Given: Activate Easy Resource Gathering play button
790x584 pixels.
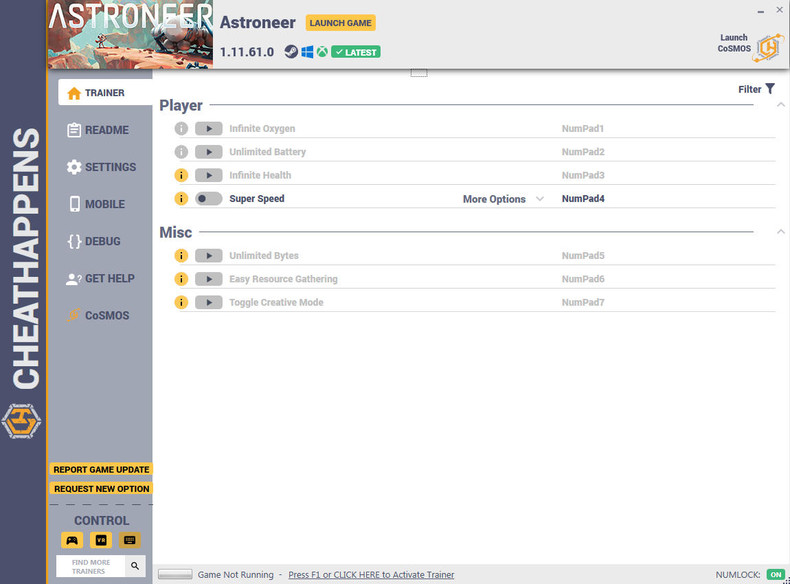Looking at the screenshot, I should pyautogui.click(x=209, y=279).
